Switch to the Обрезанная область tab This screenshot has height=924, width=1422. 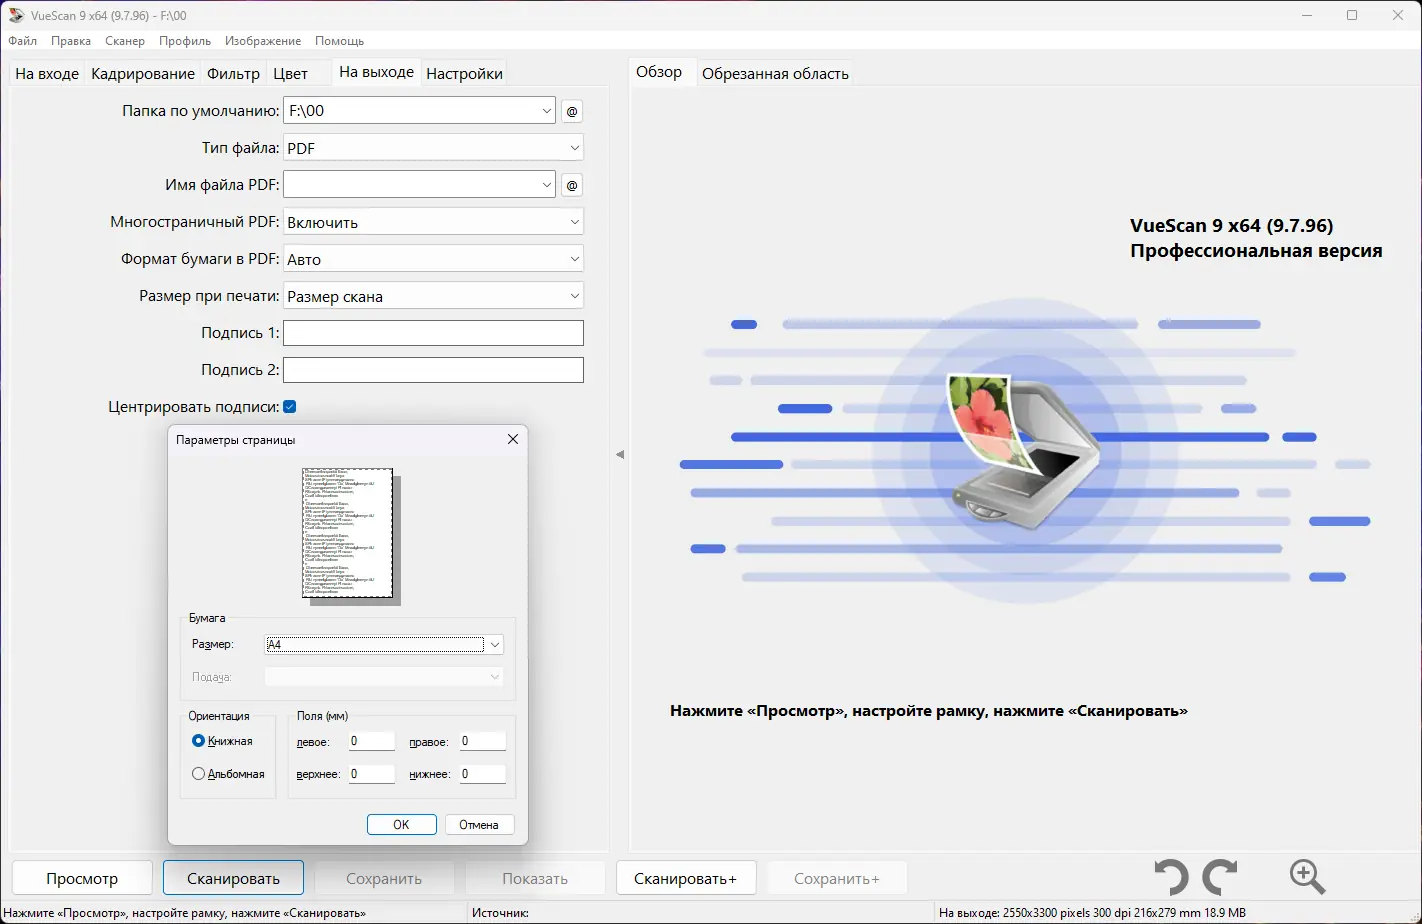[x=775, y=74]
